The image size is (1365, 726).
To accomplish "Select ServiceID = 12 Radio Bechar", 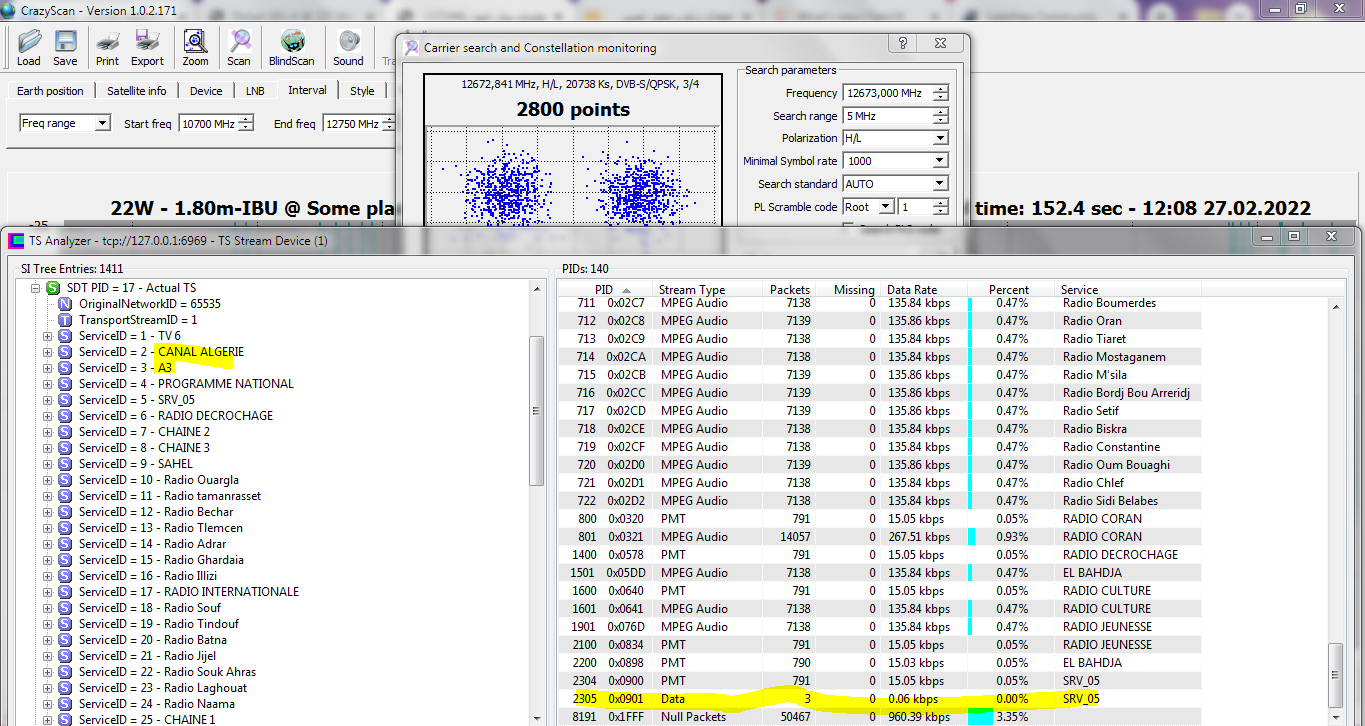I will click(156, 512).
